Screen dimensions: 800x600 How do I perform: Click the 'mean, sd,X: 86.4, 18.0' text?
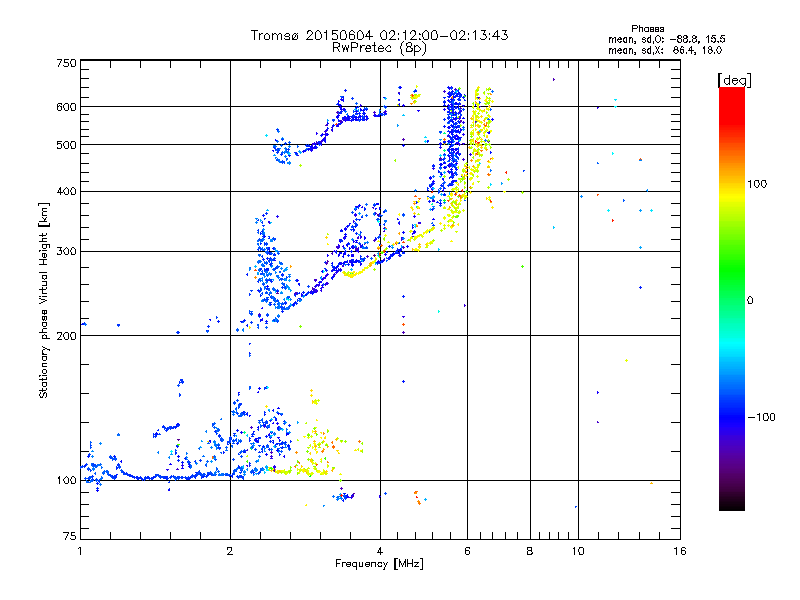(665, 50)
